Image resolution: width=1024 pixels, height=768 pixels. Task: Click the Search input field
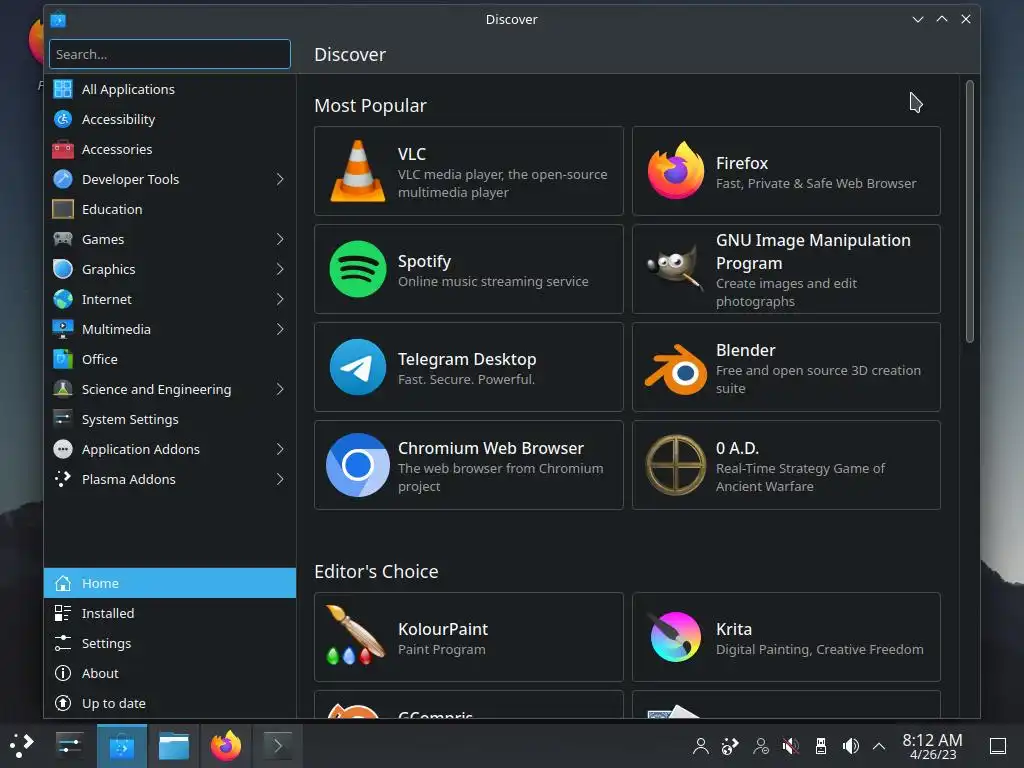tap(170, 54)
